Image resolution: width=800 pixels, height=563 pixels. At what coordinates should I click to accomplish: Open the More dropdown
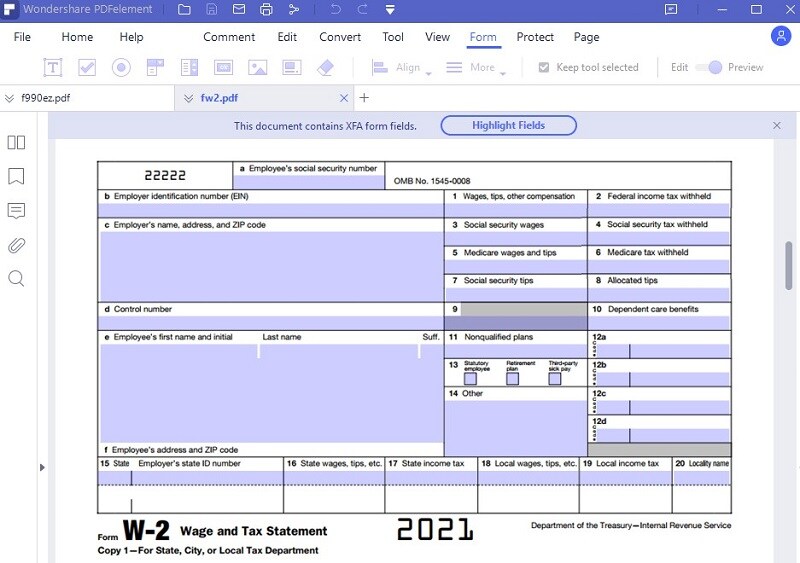(476, 67)
